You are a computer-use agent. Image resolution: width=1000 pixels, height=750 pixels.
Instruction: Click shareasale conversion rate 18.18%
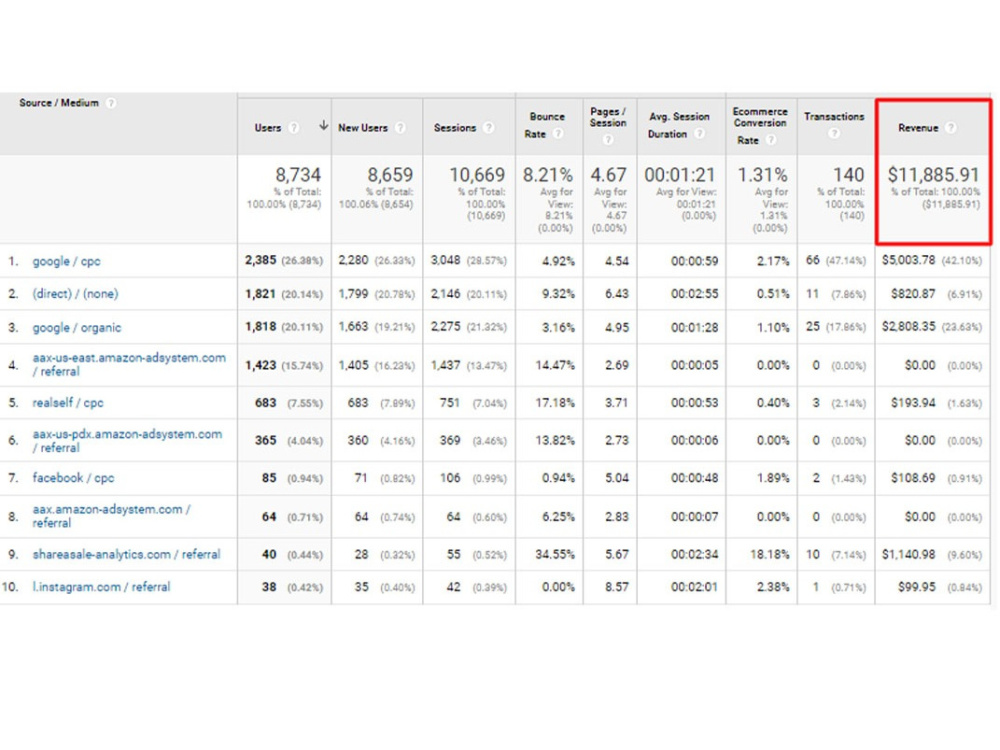769,554
